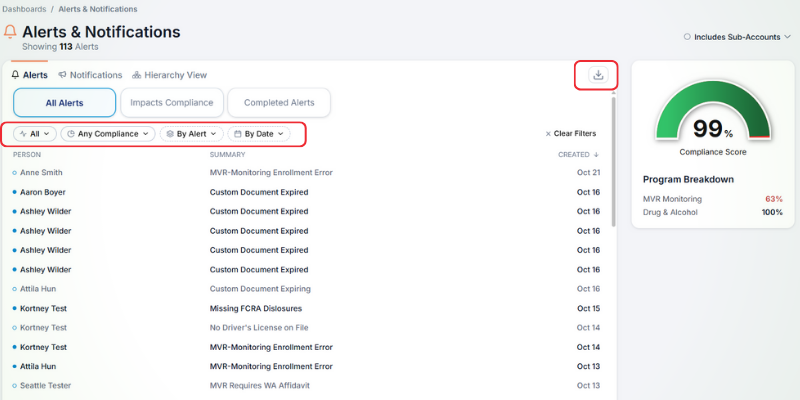Expand the By Date dropdown
The height and width of the screenshot is (400, 800).
(x=258, y=133)
